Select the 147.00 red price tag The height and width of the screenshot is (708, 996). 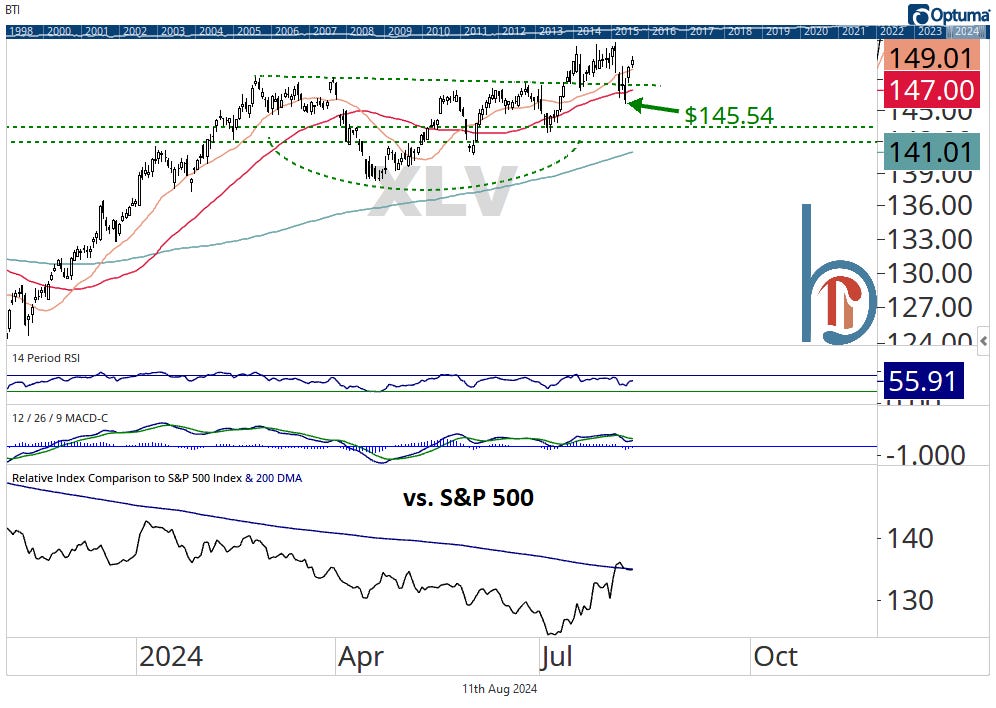click(x=931, y=90)
